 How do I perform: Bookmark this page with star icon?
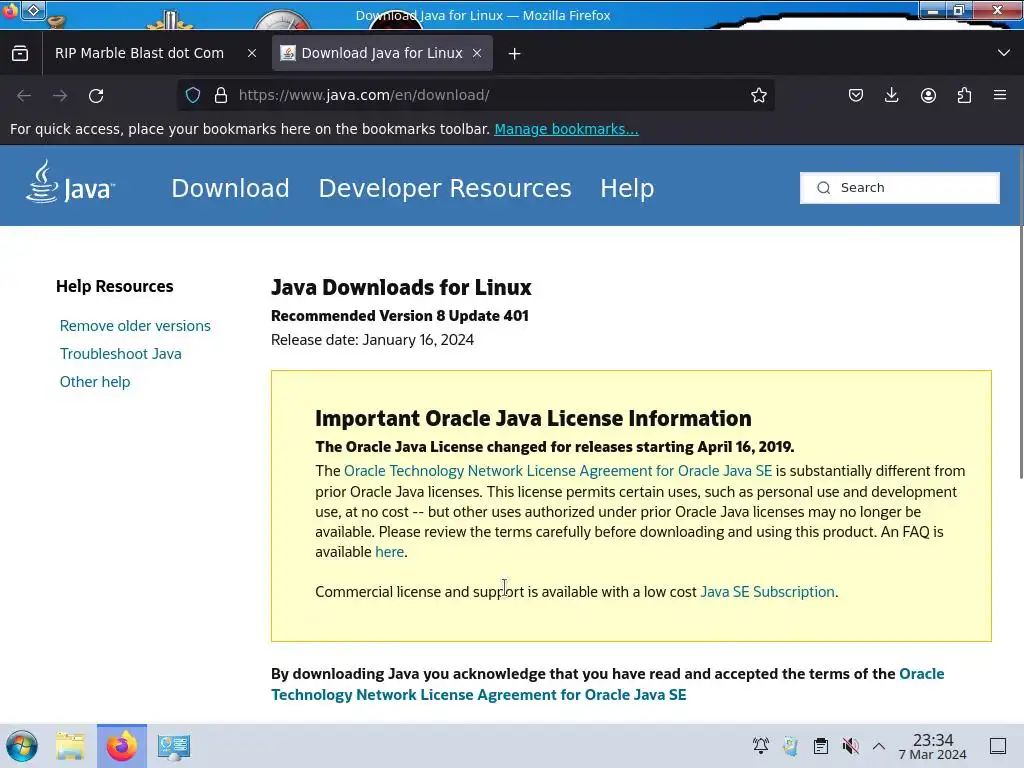tap(758, 95)
